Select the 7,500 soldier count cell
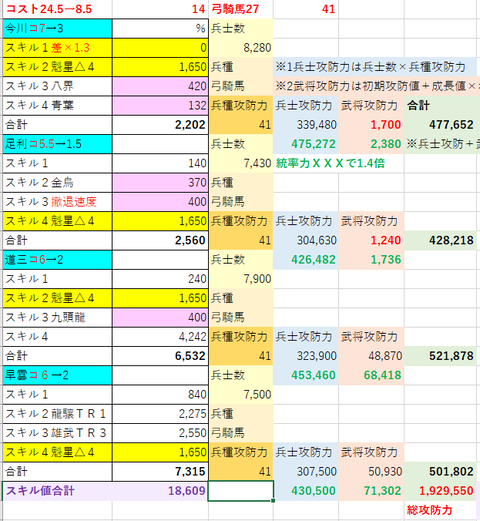 tap(241, 395)
